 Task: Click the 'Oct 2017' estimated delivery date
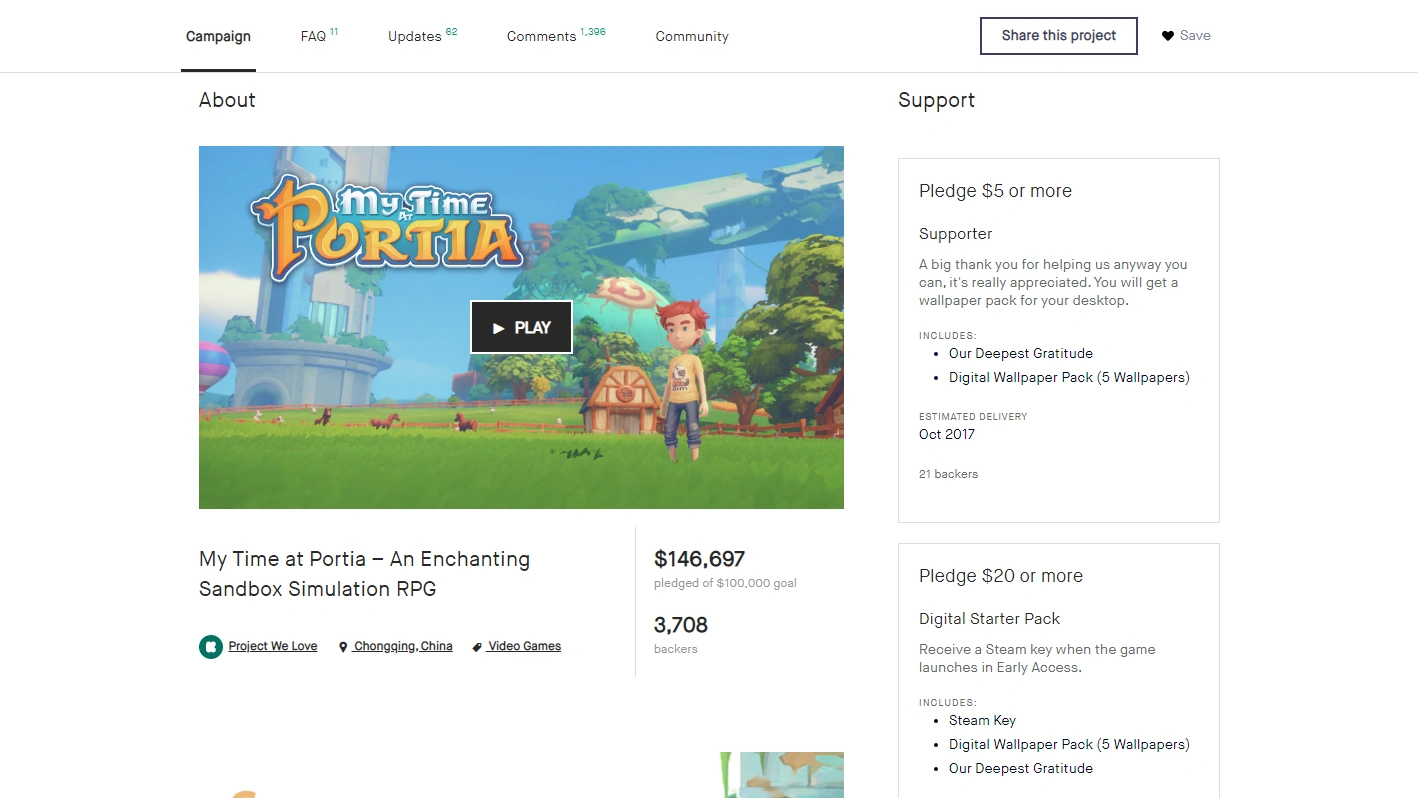click(x=947, y=434)
